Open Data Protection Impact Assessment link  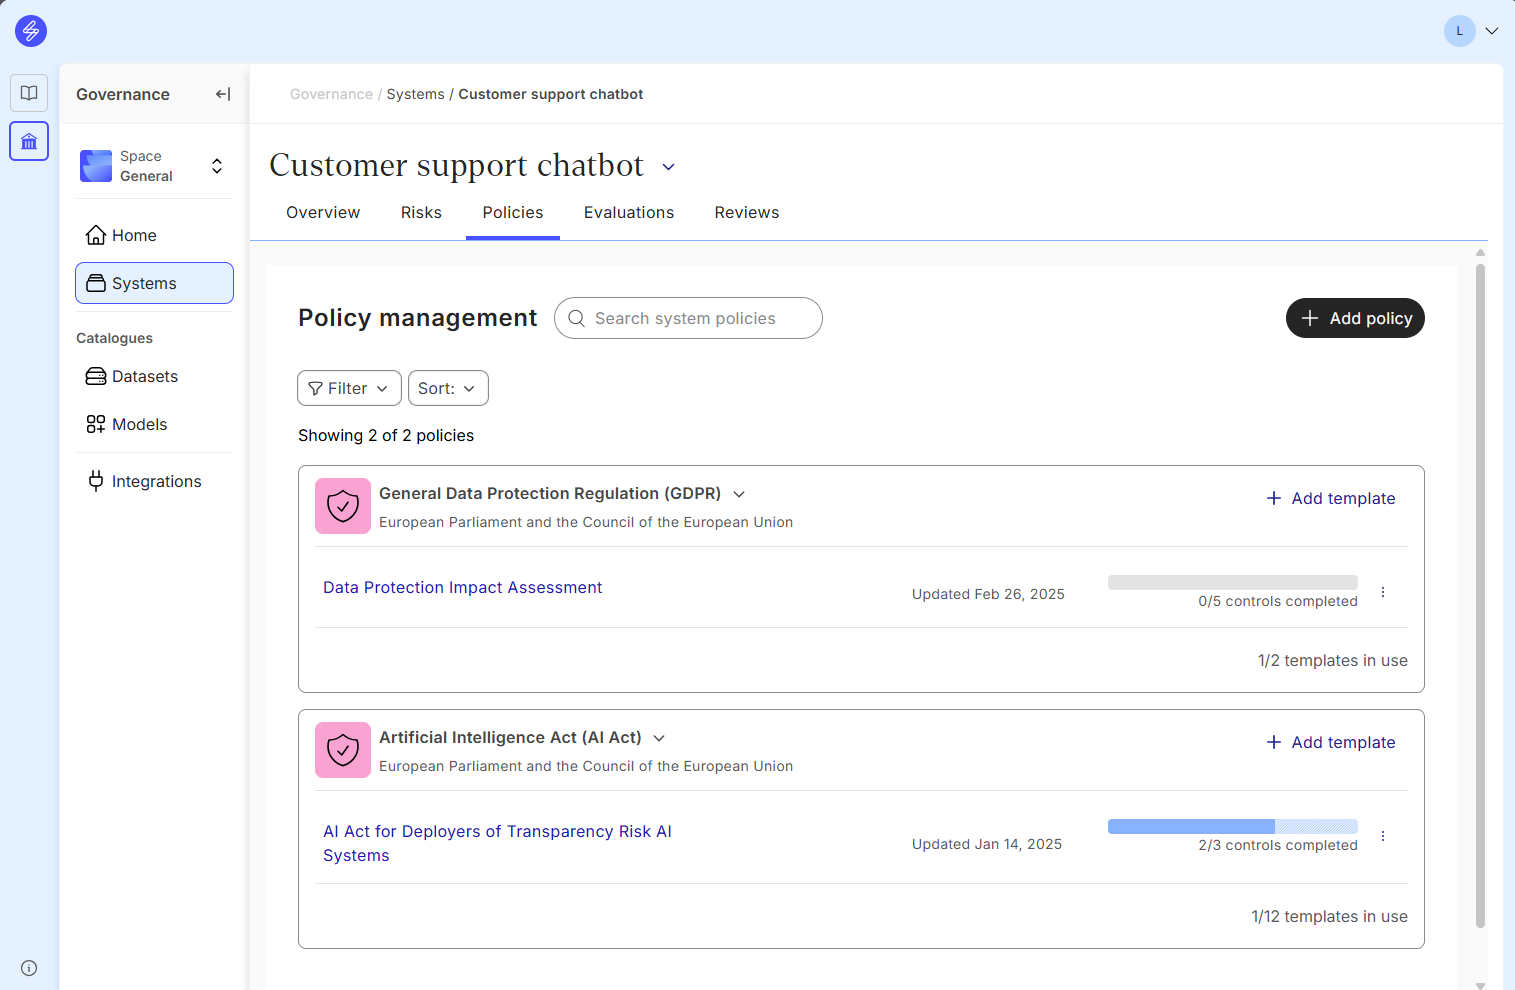(x=462, y=587)
